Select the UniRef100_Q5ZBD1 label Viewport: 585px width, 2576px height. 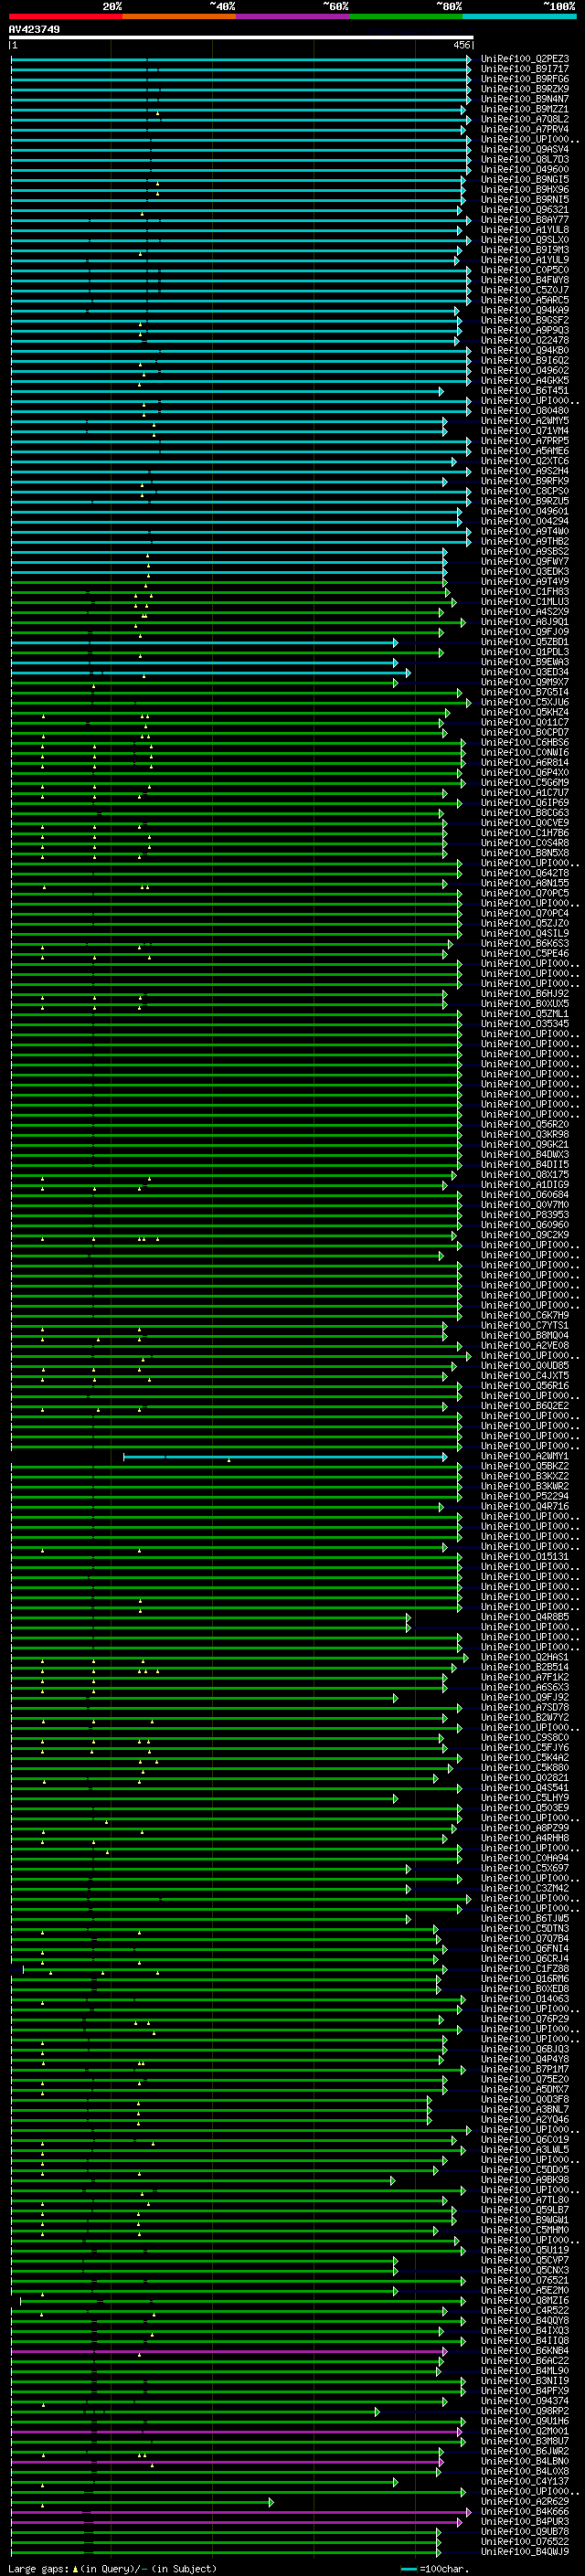point(524,642)
